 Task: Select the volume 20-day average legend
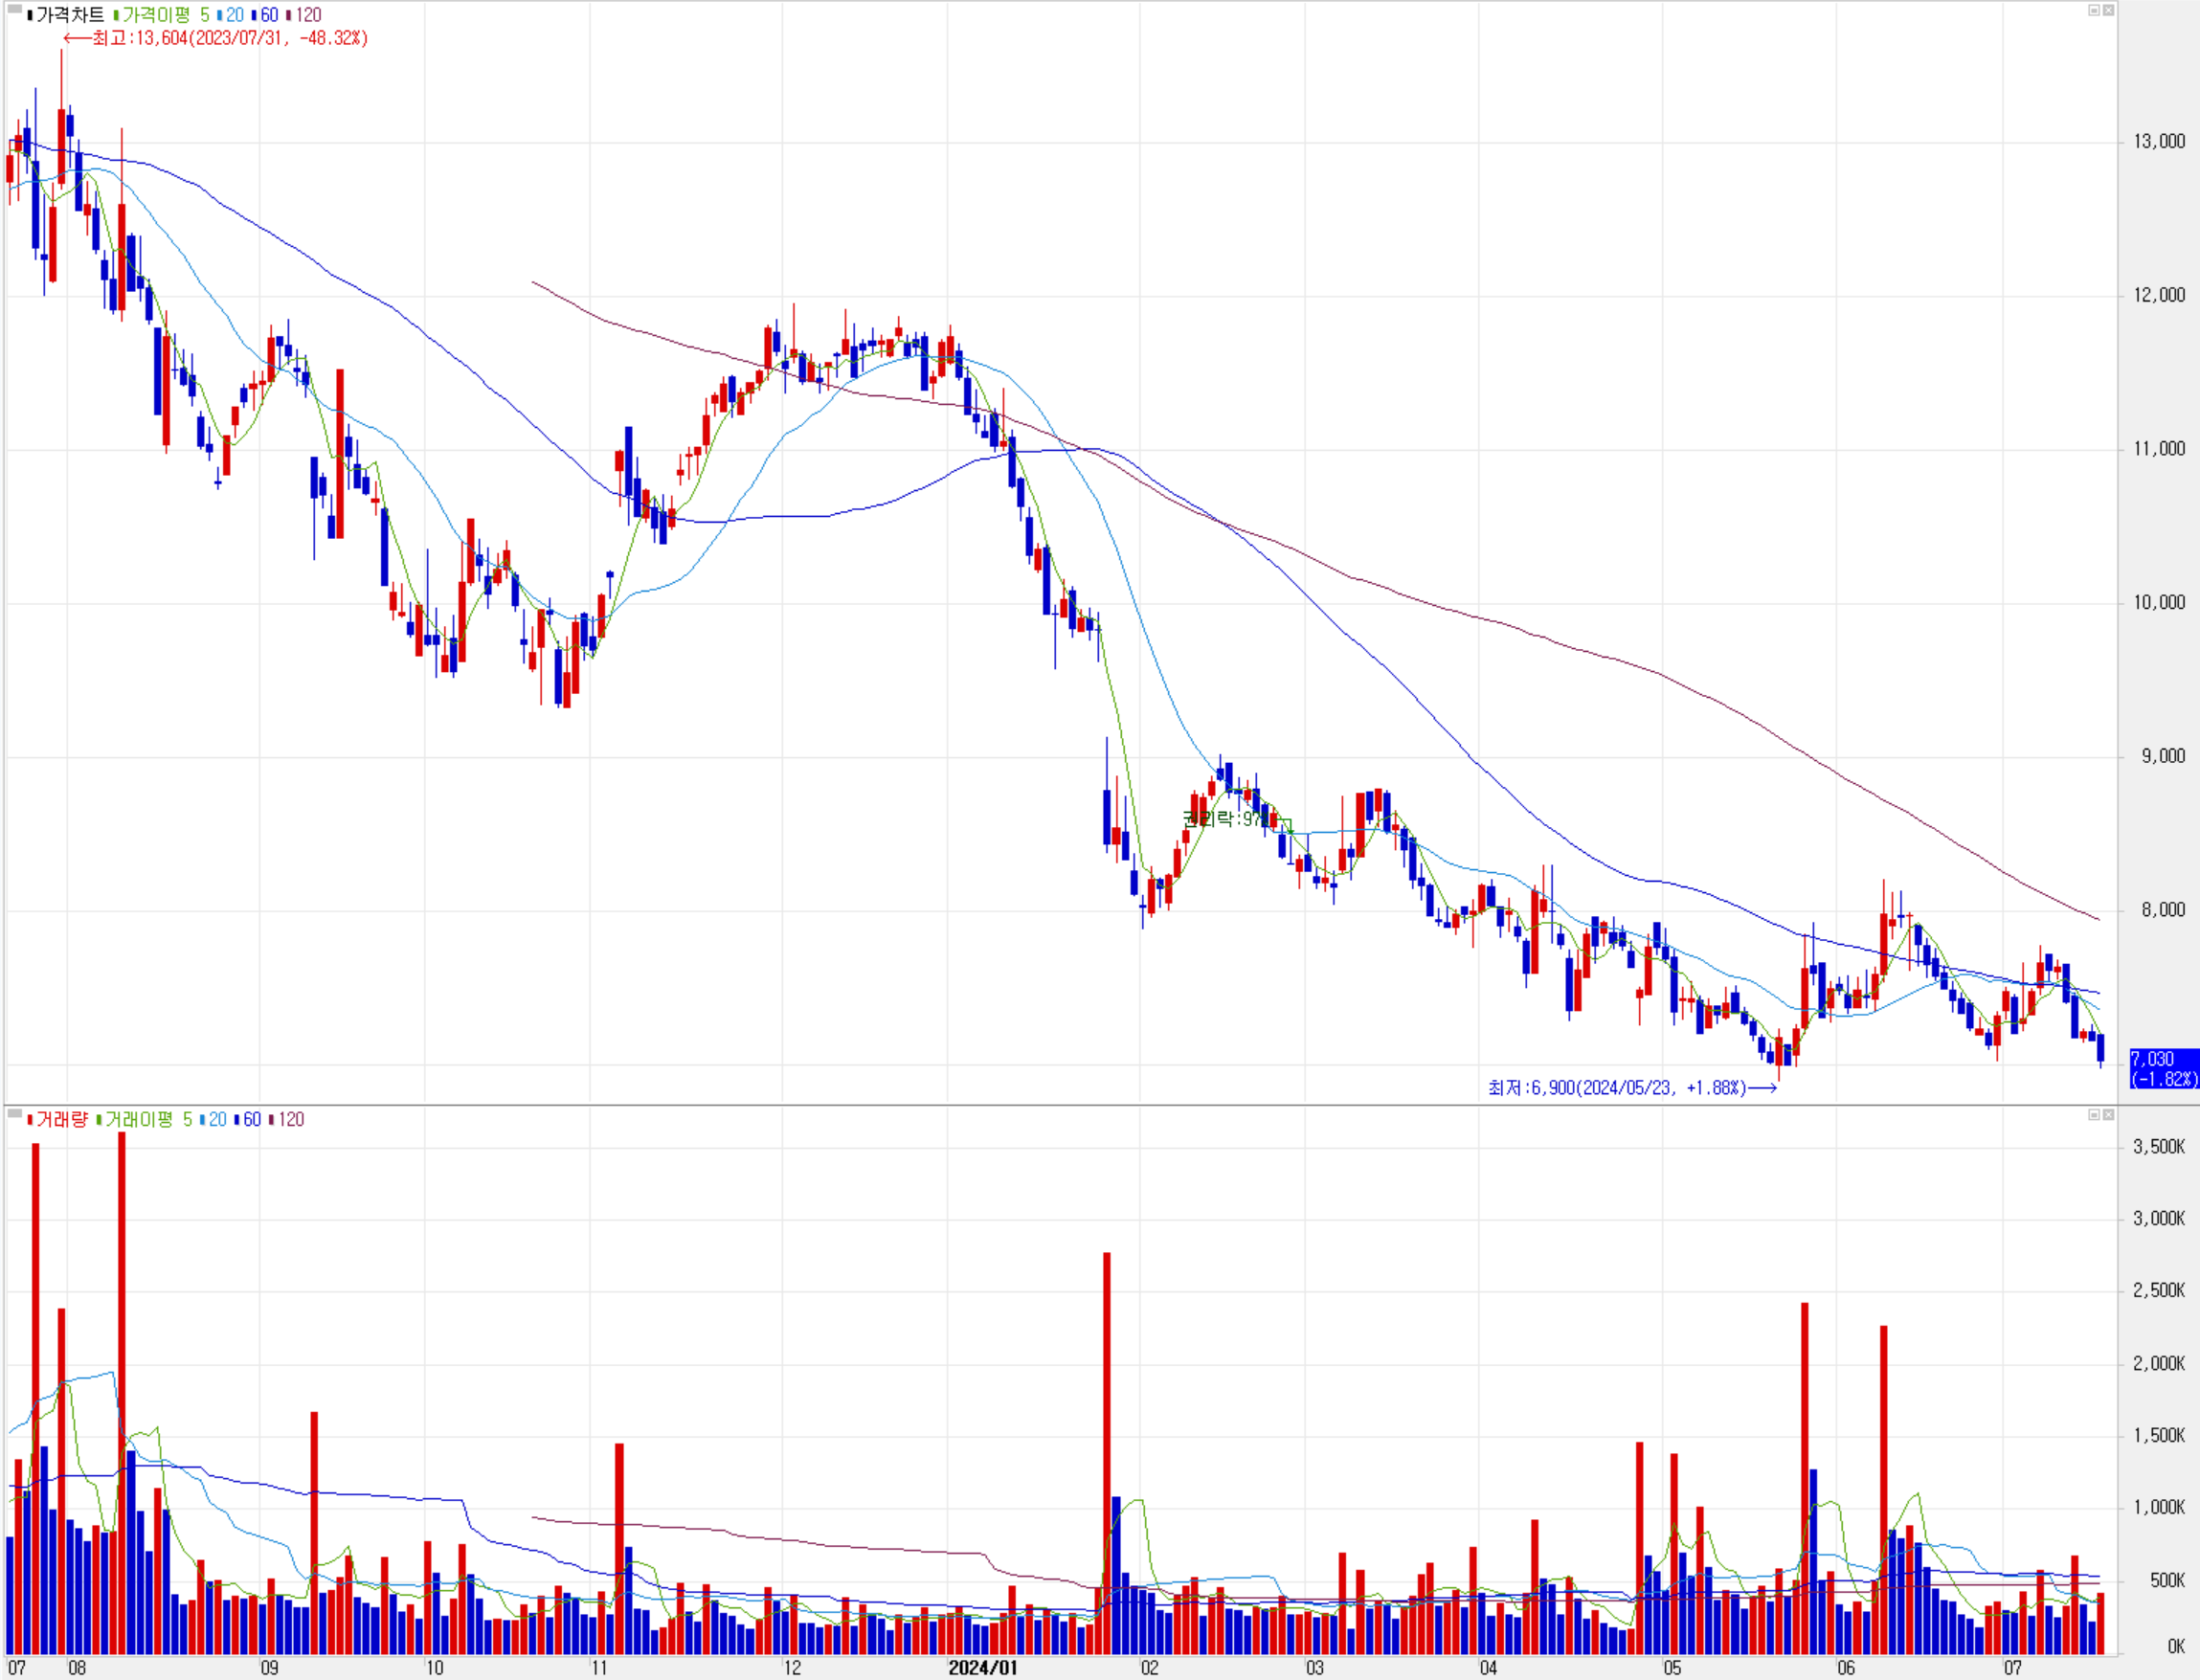pos(216,1119)
